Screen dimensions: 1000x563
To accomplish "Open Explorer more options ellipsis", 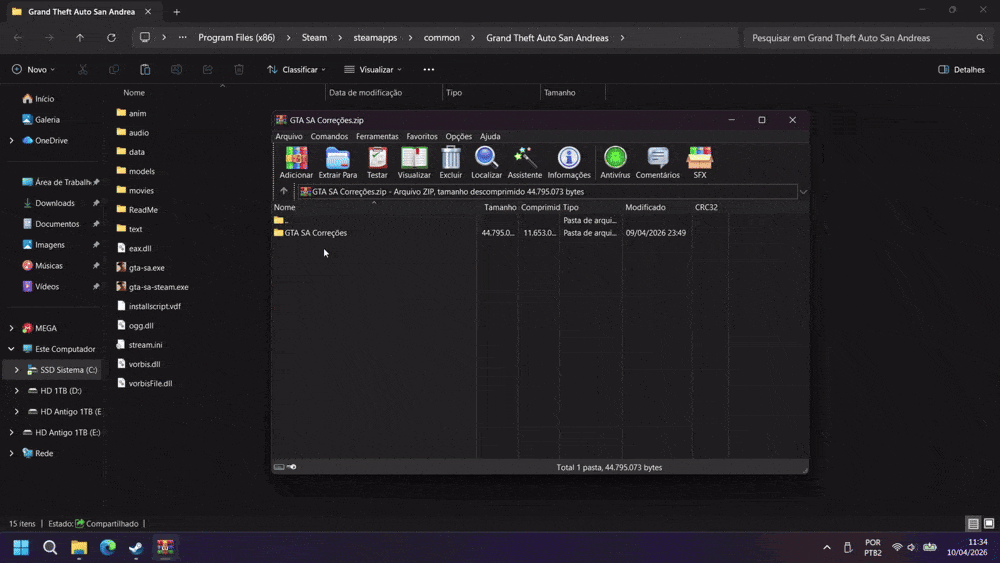I will 429,69.
